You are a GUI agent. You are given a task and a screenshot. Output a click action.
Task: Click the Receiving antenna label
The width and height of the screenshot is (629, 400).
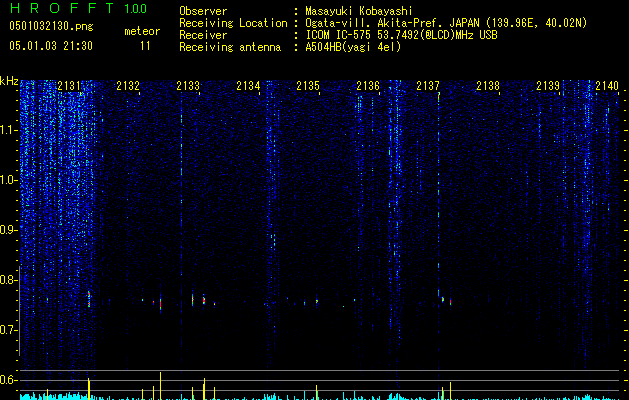[230, 47]
